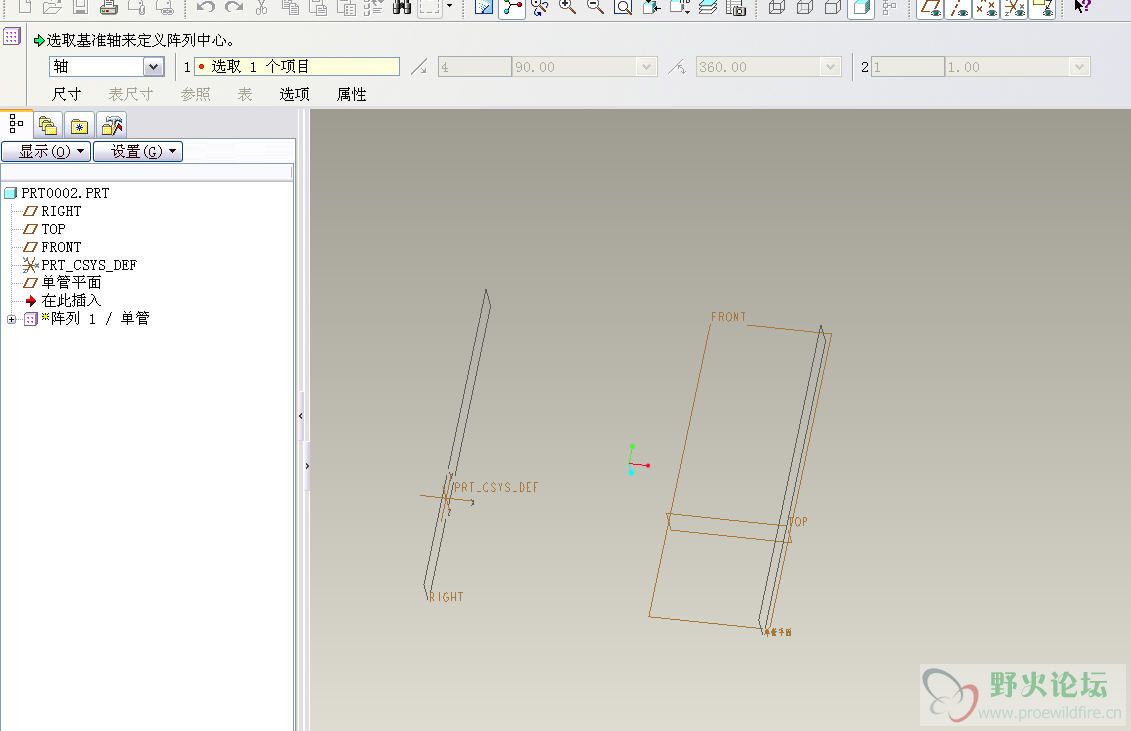Click the second direction count field
Screen dimensions: 1131x731
[907, 67]
